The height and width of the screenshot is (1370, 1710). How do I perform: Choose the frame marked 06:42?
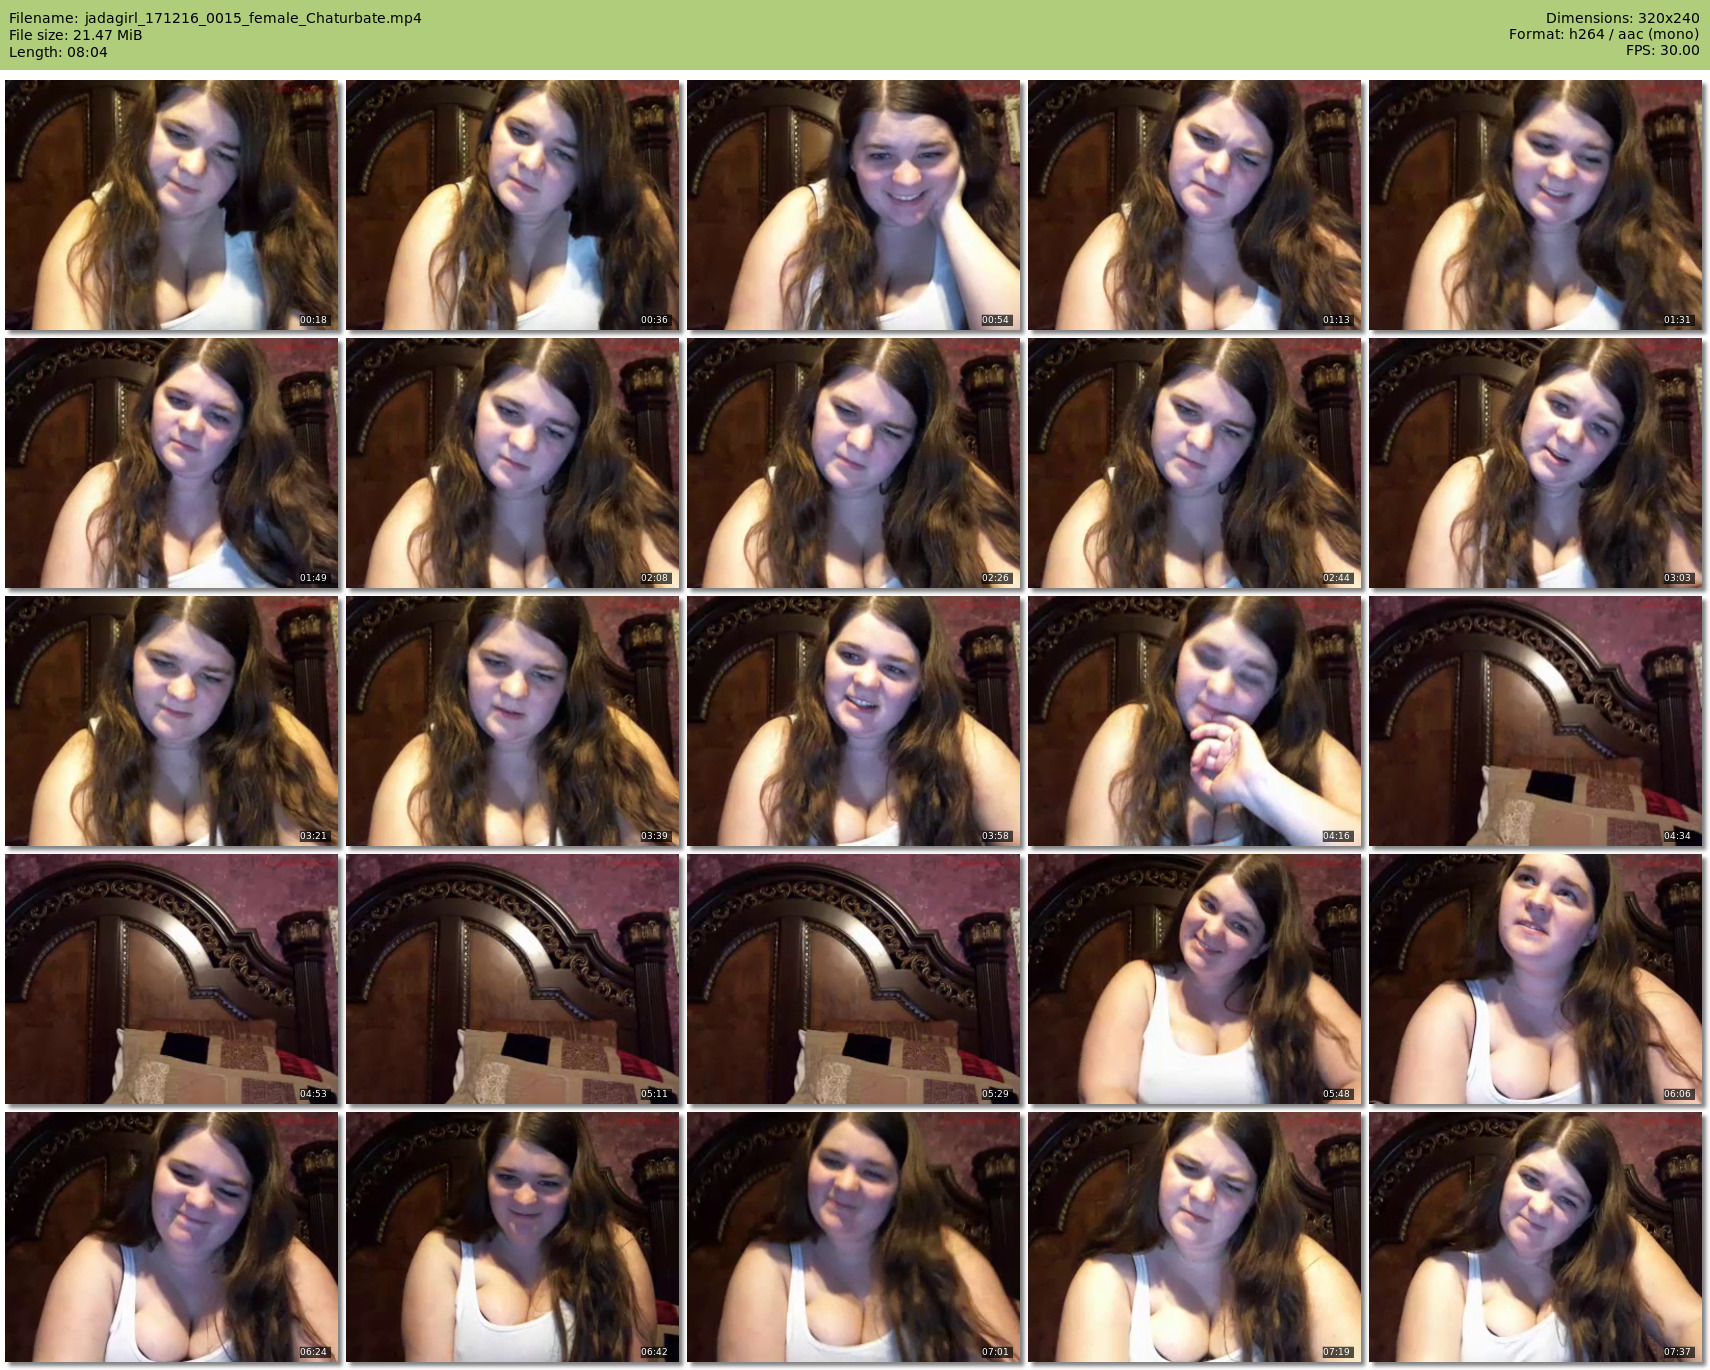pyautogui.click(x=513, y=1237)
